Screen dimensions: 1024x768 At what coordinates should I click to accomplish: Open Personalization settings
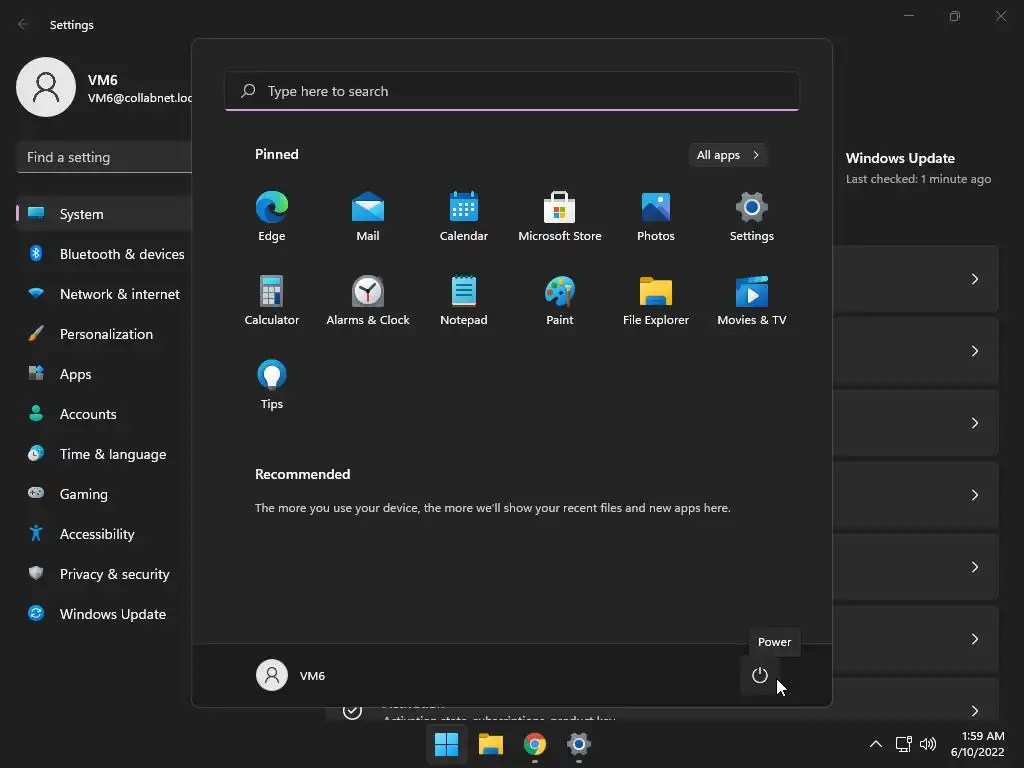click(x=104, y=334)
